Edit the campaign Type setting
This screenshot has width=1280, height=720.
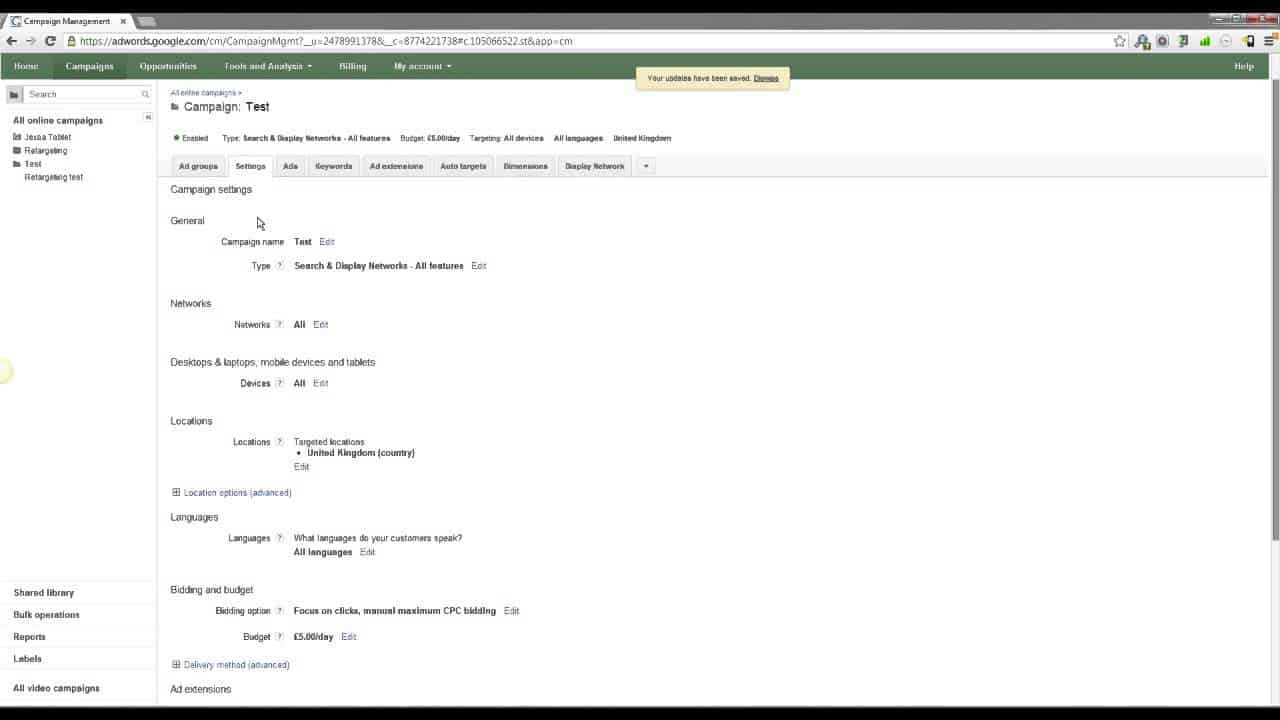point(479,266)
